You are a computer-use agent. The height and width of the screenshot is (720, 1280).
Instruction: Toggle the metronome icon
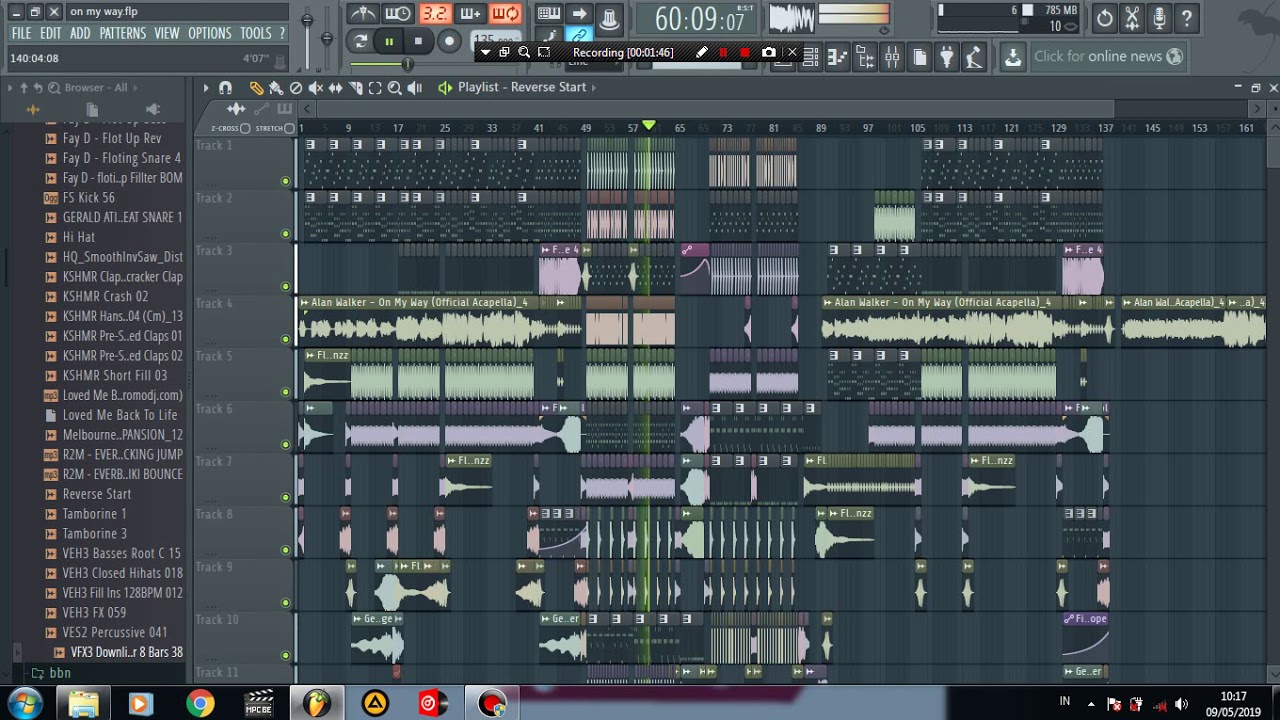pyautogui.click(x=363, y=13)
